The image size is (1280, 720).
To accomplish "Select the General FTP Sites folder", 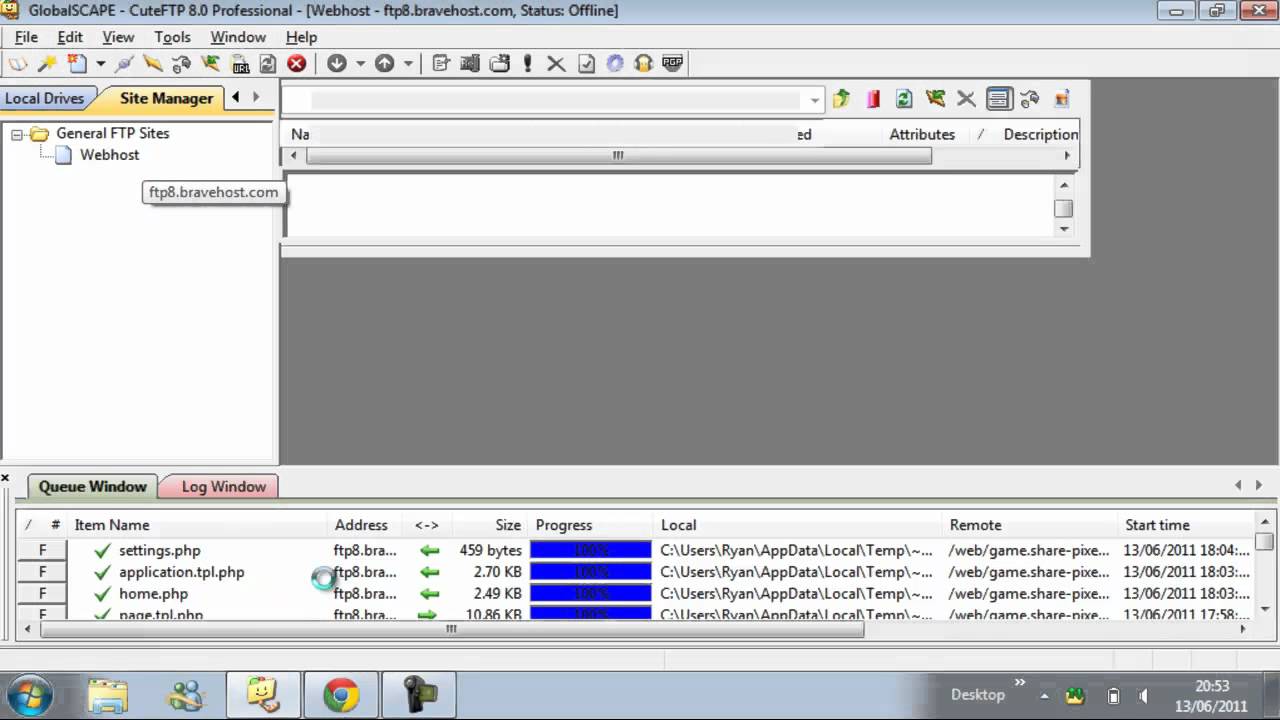I will 112,133.
